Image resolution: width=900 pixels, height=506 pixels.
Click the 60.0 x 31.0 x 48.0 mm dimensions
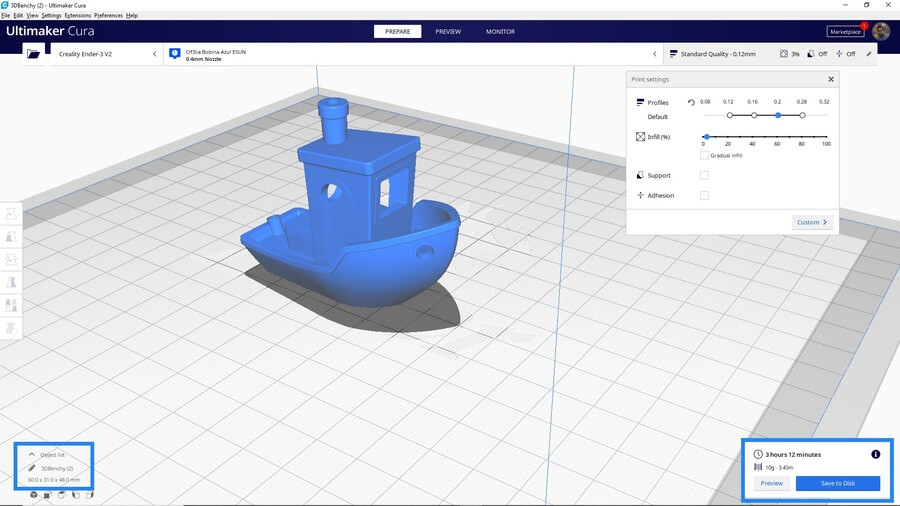[x=54, y=480]
